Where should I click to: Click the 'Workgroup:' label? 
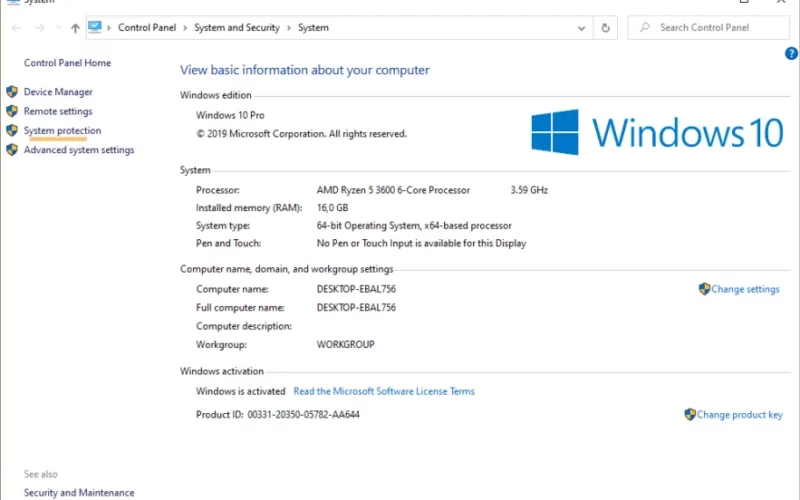point(221,344)
